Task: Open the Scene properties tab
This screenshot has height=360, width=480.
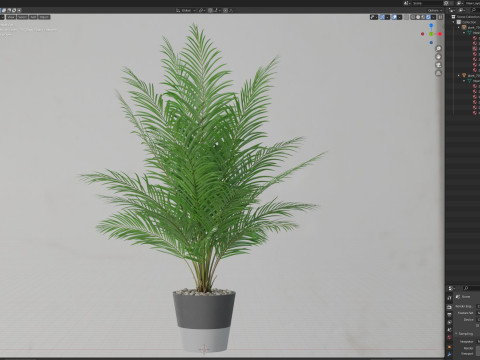Action: (449, 330)
